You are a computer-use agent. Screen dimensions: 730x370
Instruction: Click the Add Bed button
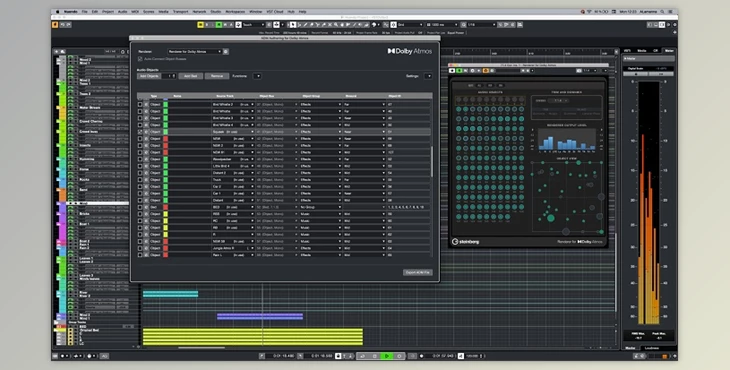click(190, 76)
